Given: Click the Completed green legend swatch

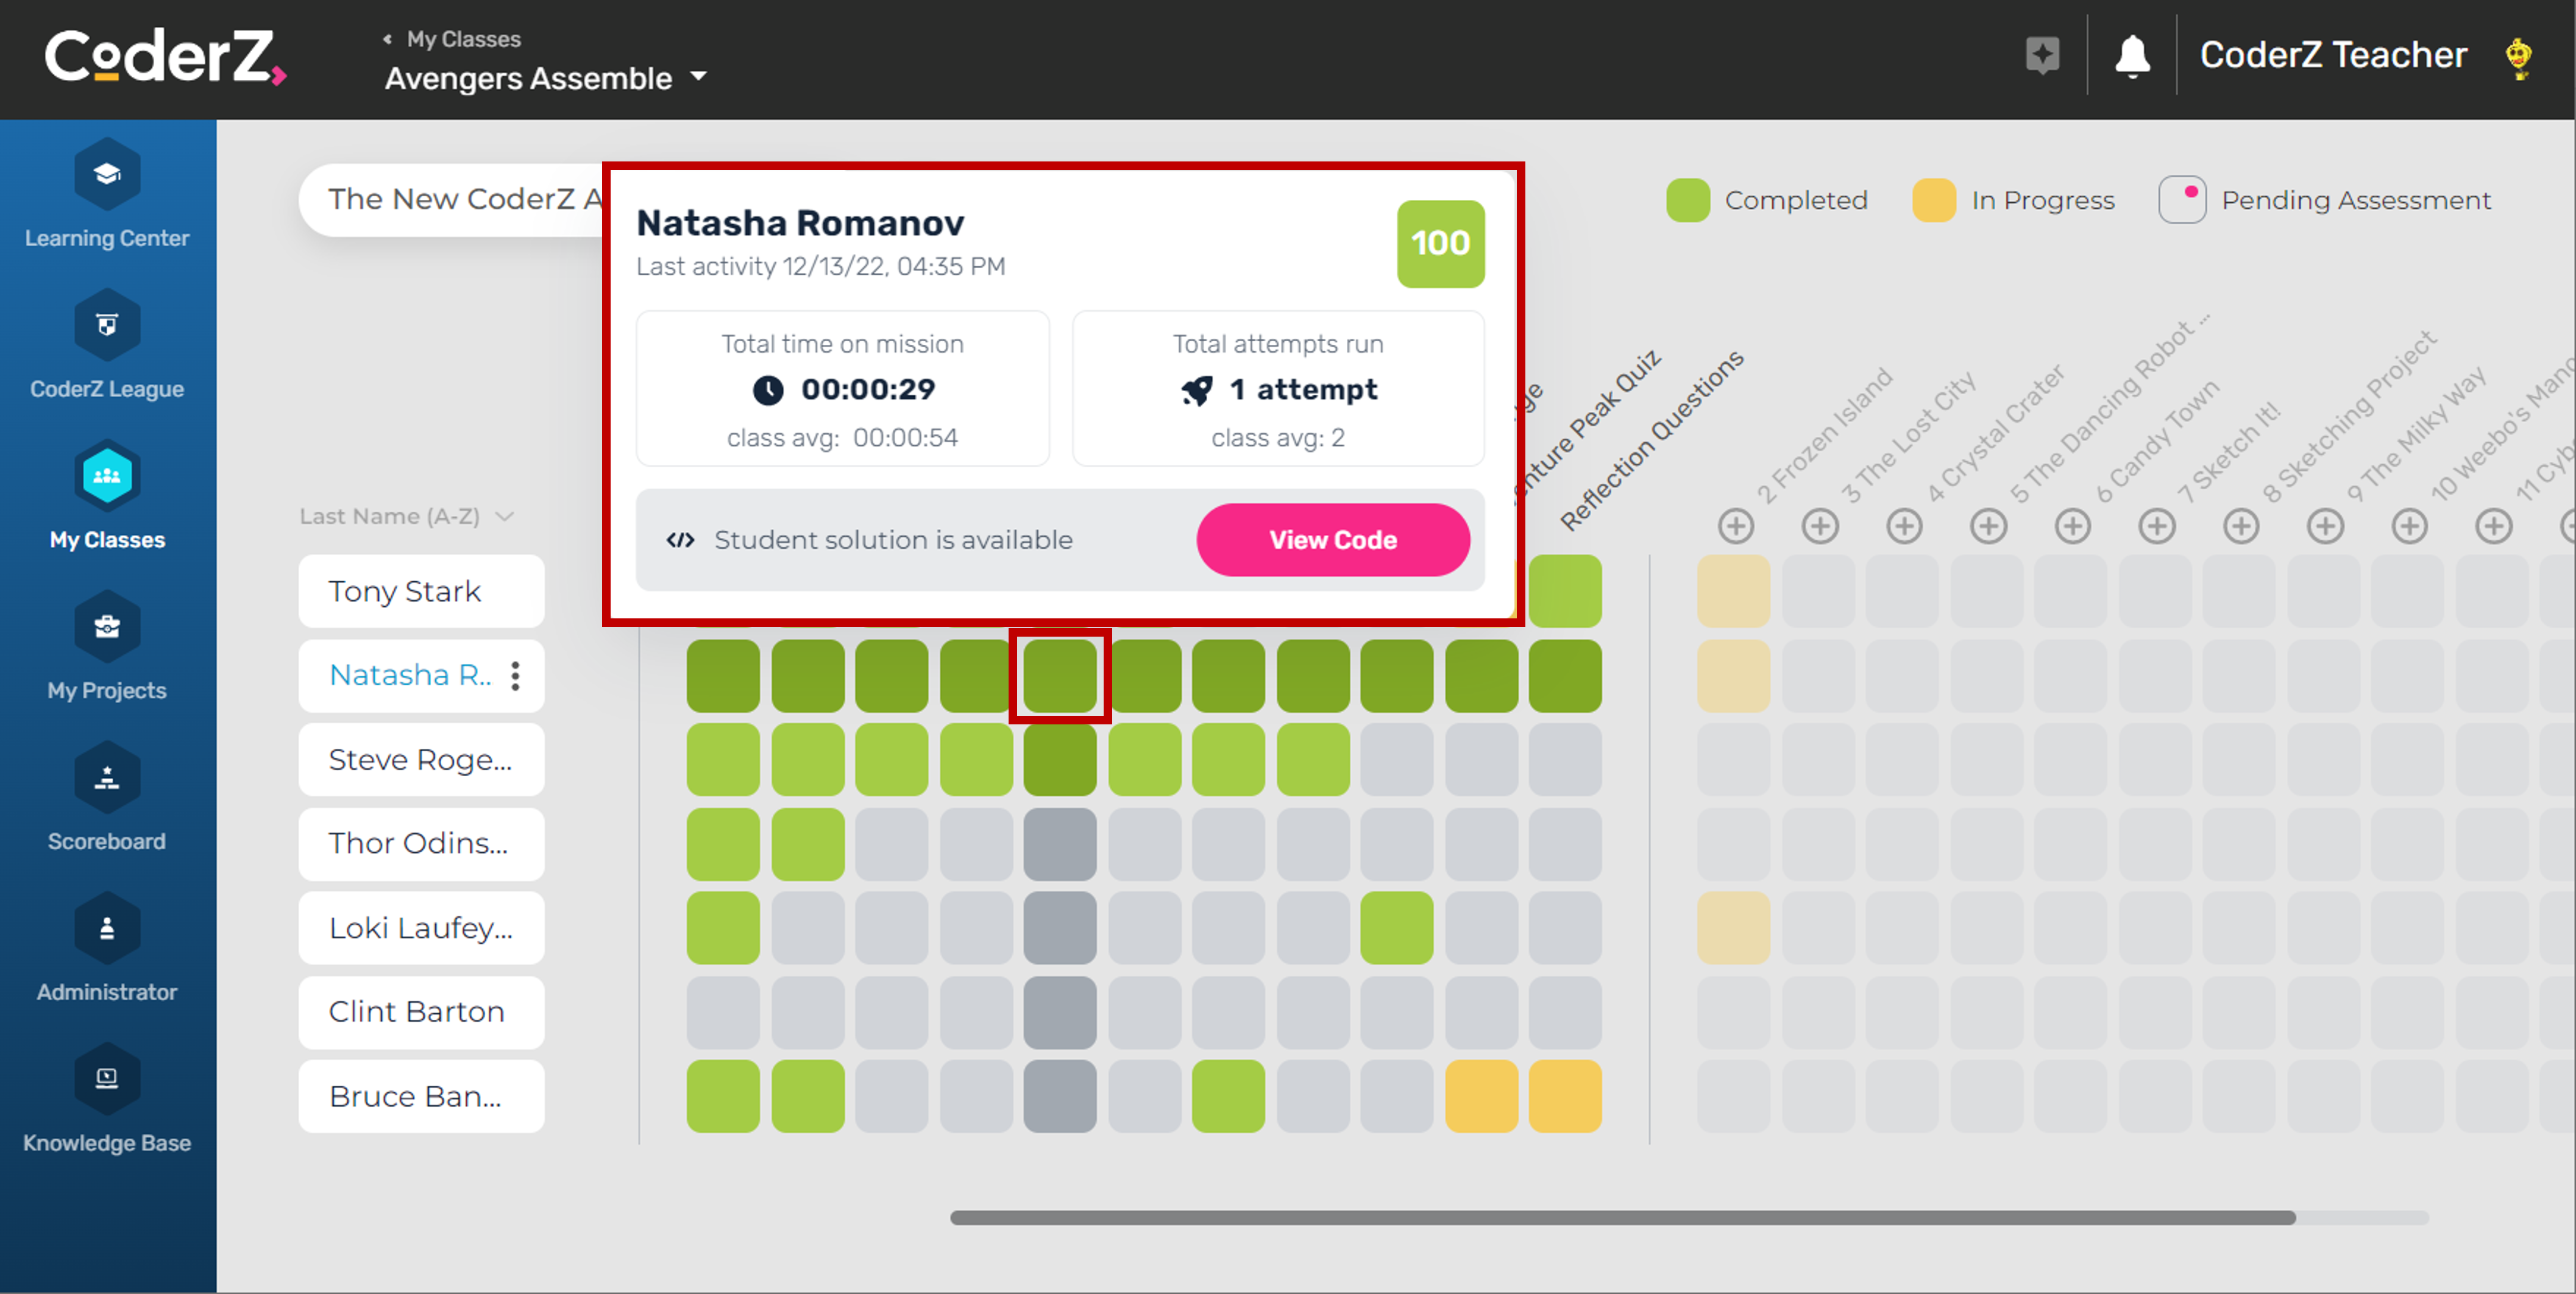Looking at the screenshot, I should [x=1687, y=200].
